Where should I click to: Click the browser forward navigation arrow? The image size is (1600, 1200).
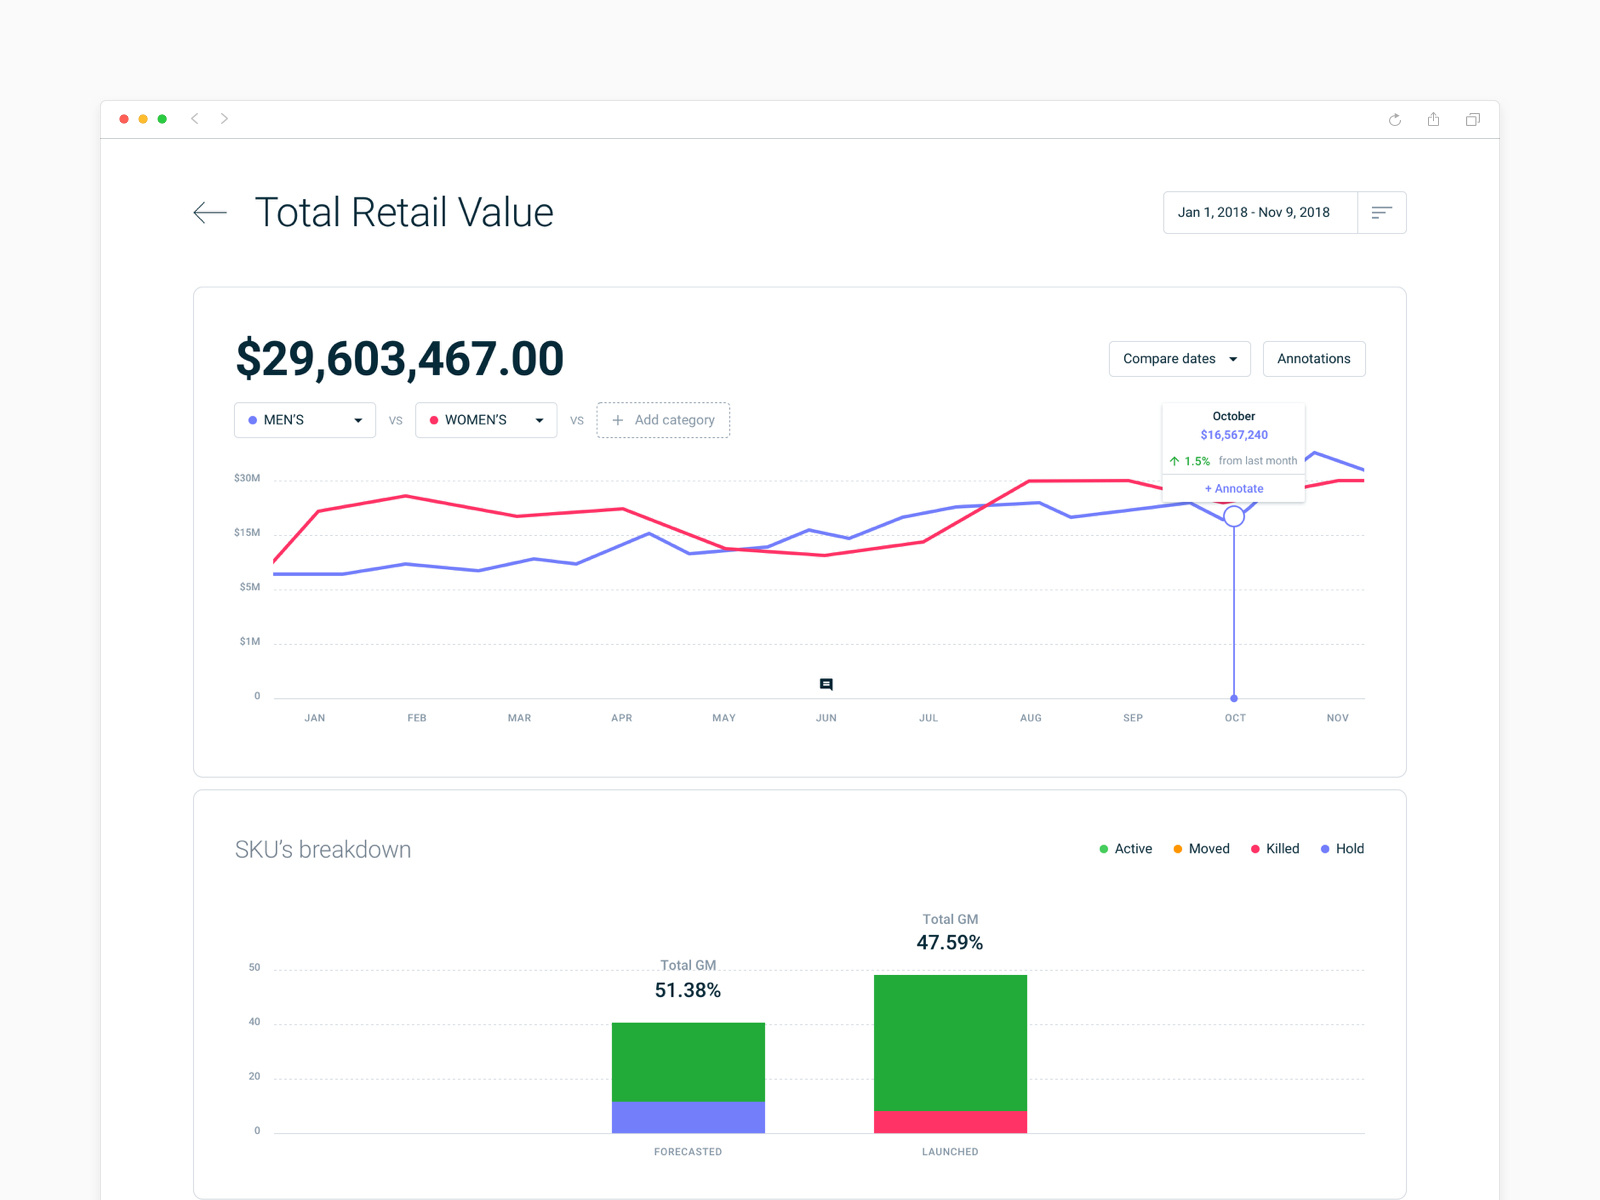click(225, 118)
